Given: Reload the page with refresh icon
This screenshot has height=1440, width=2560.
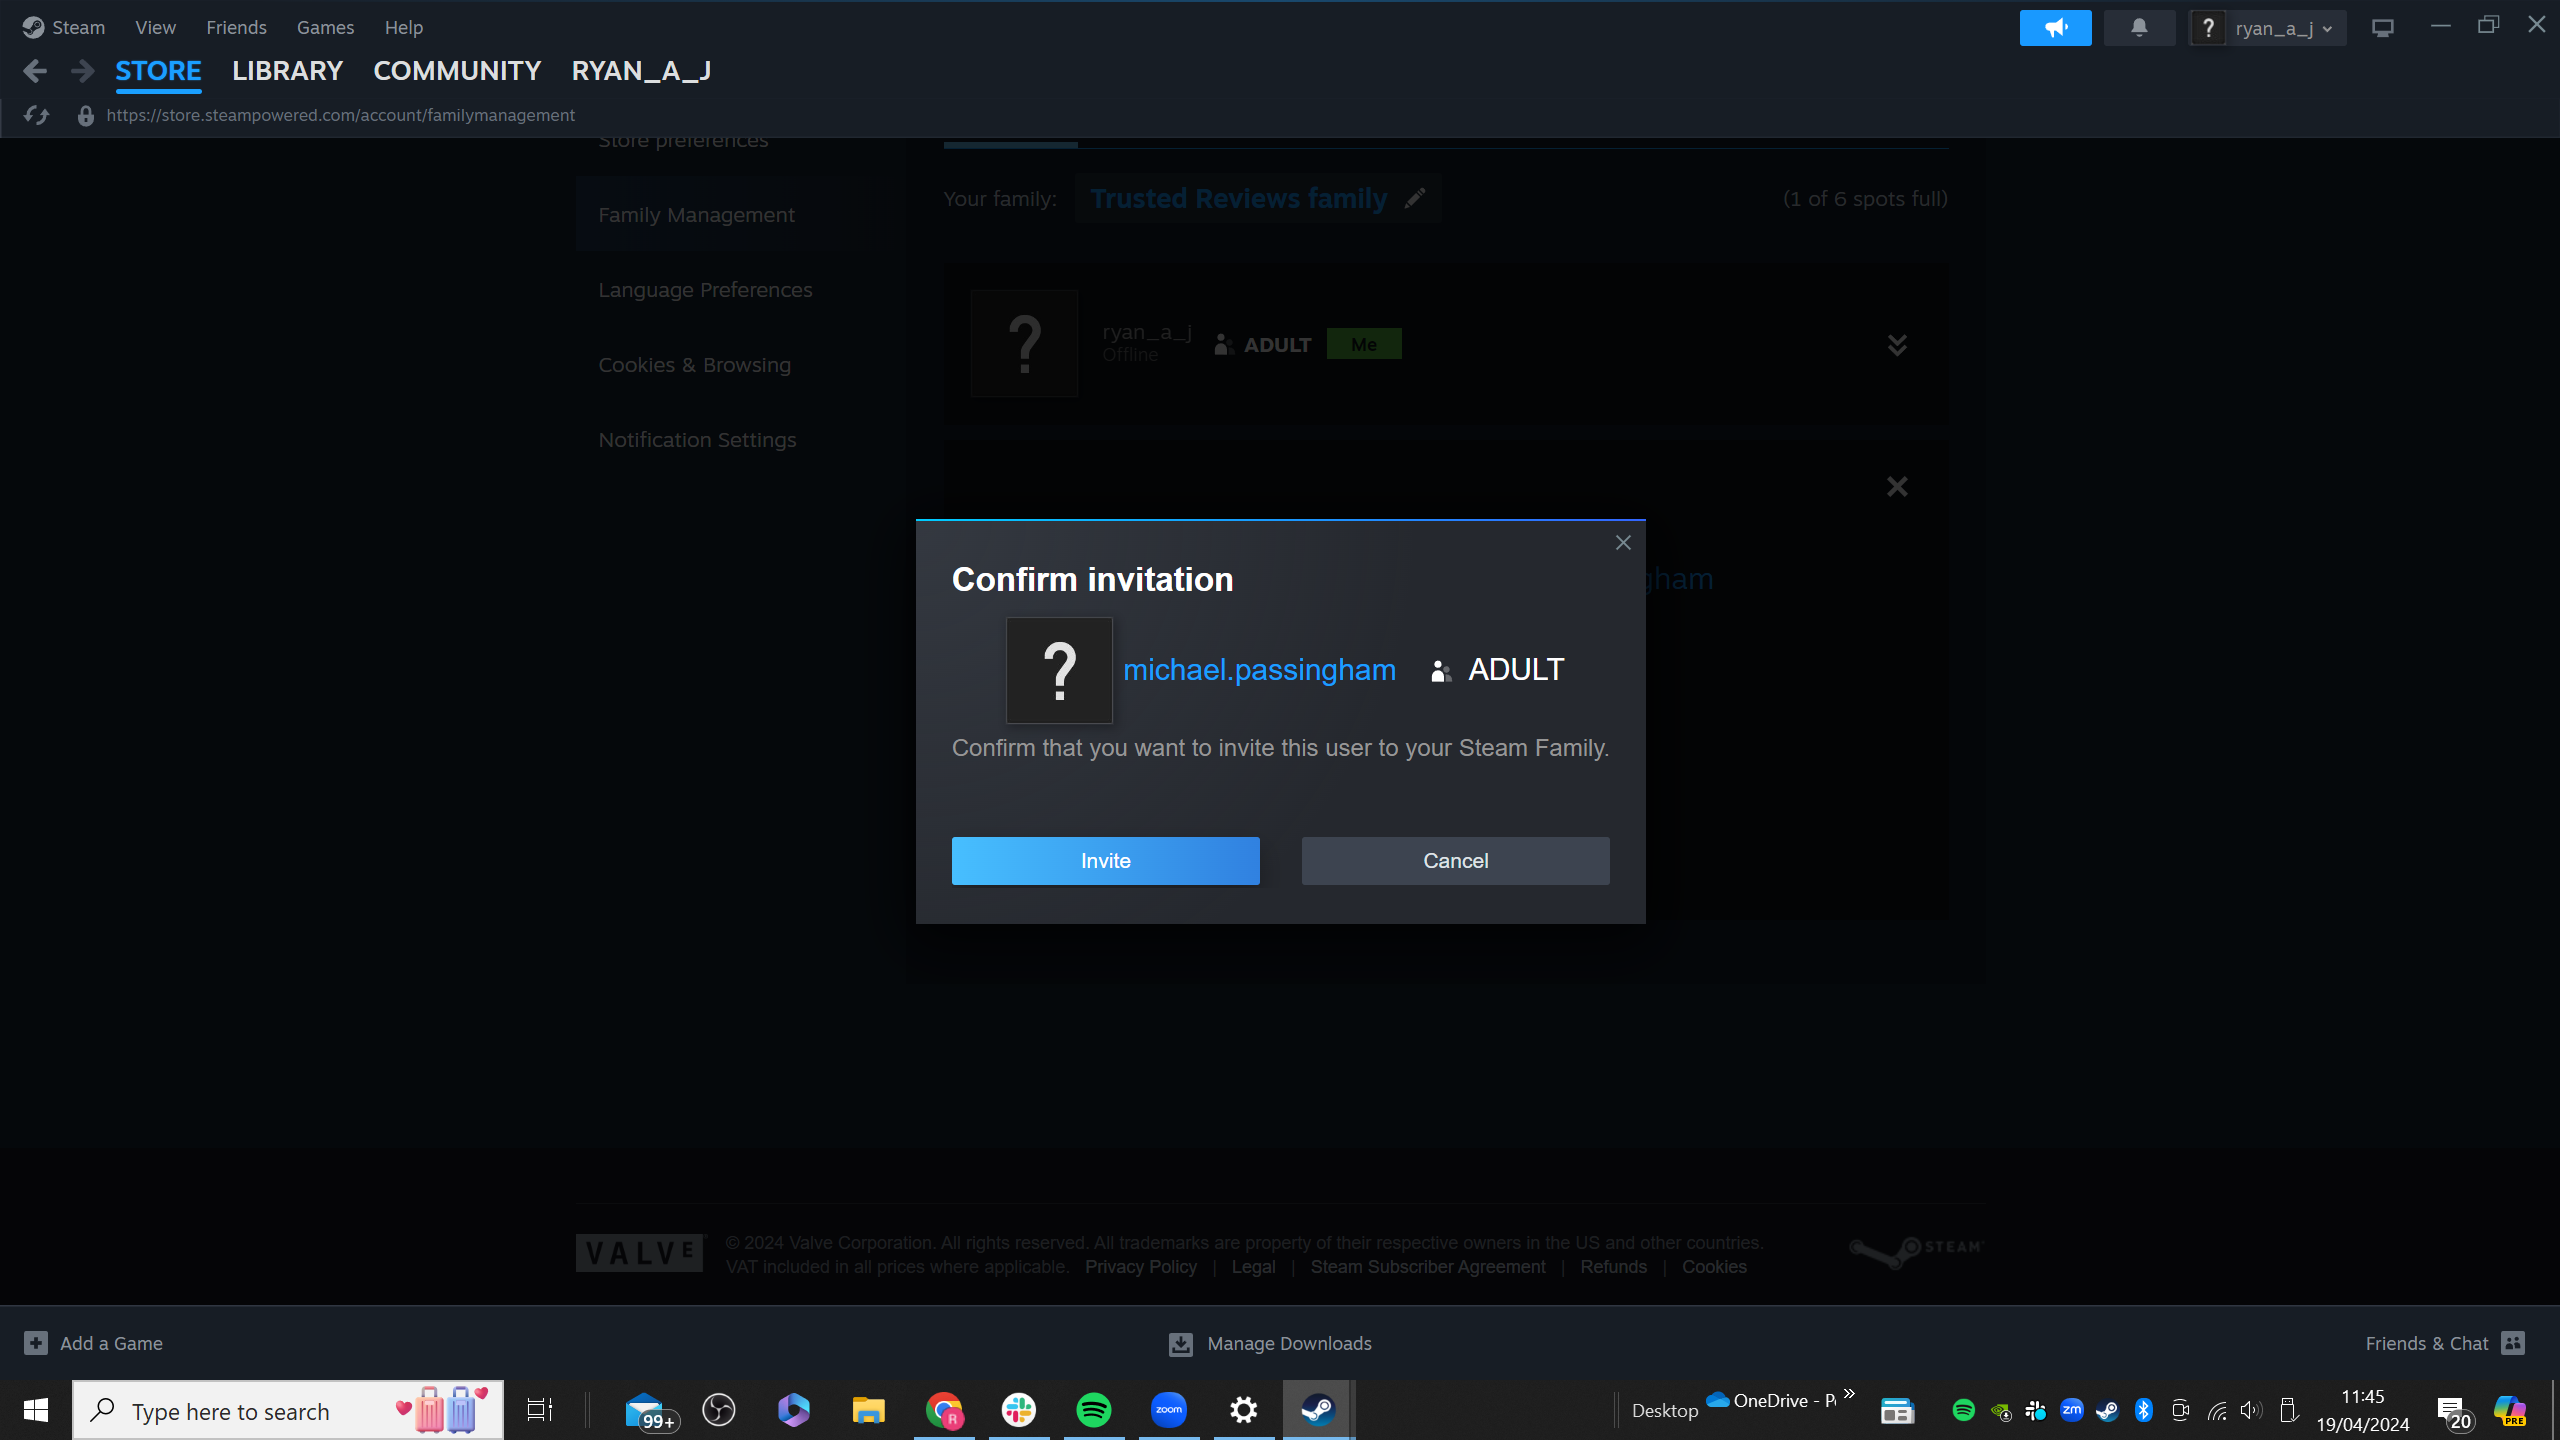Looking at the screenshot, I should point(37,115).
